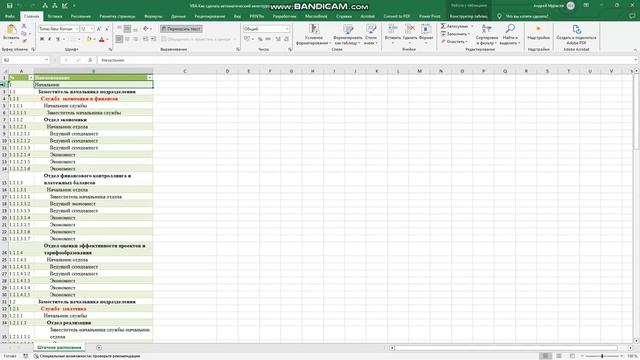640x360 pixels.
Task: Switch to Page Layout view in status bar
Action: tap(559, 356)
